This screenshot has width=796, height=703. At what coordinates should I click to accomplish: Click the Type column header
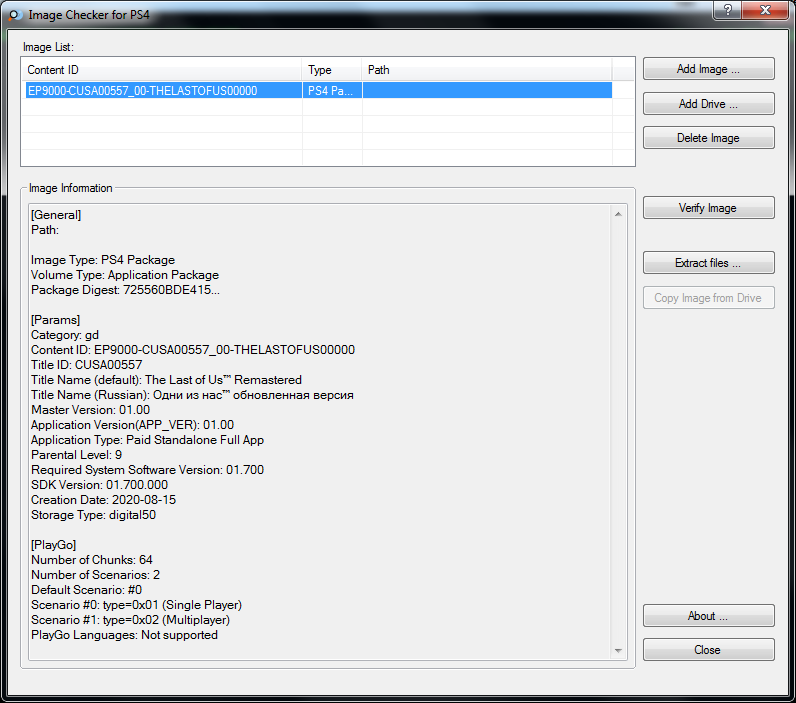point(331,70)
